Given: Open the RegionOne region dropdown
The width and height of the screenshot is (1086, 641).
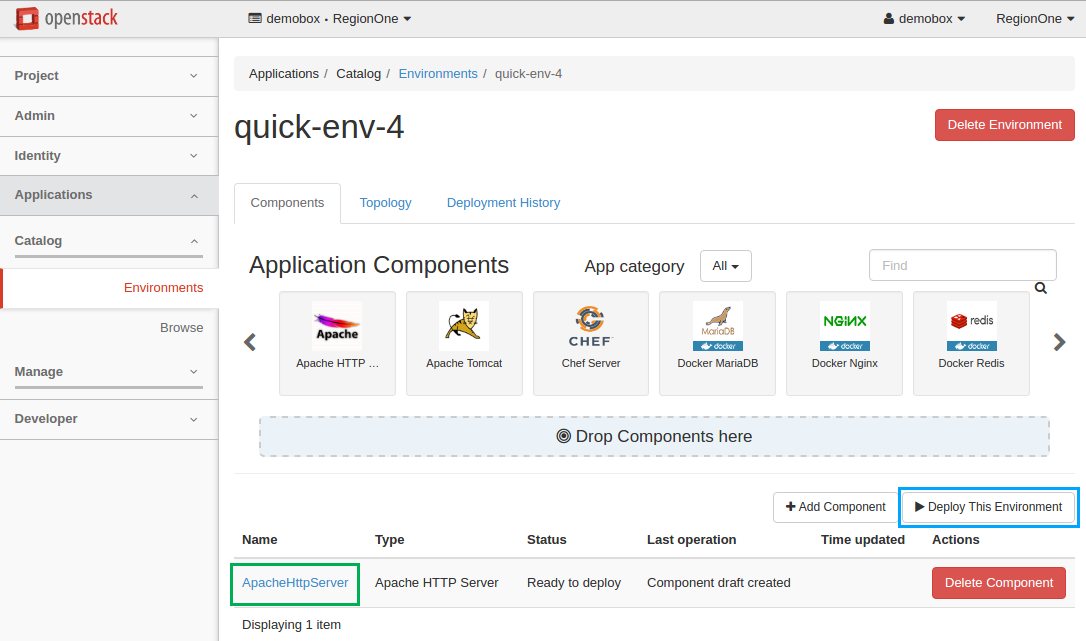Looking at the screenshot, I should click(1034, 18).
